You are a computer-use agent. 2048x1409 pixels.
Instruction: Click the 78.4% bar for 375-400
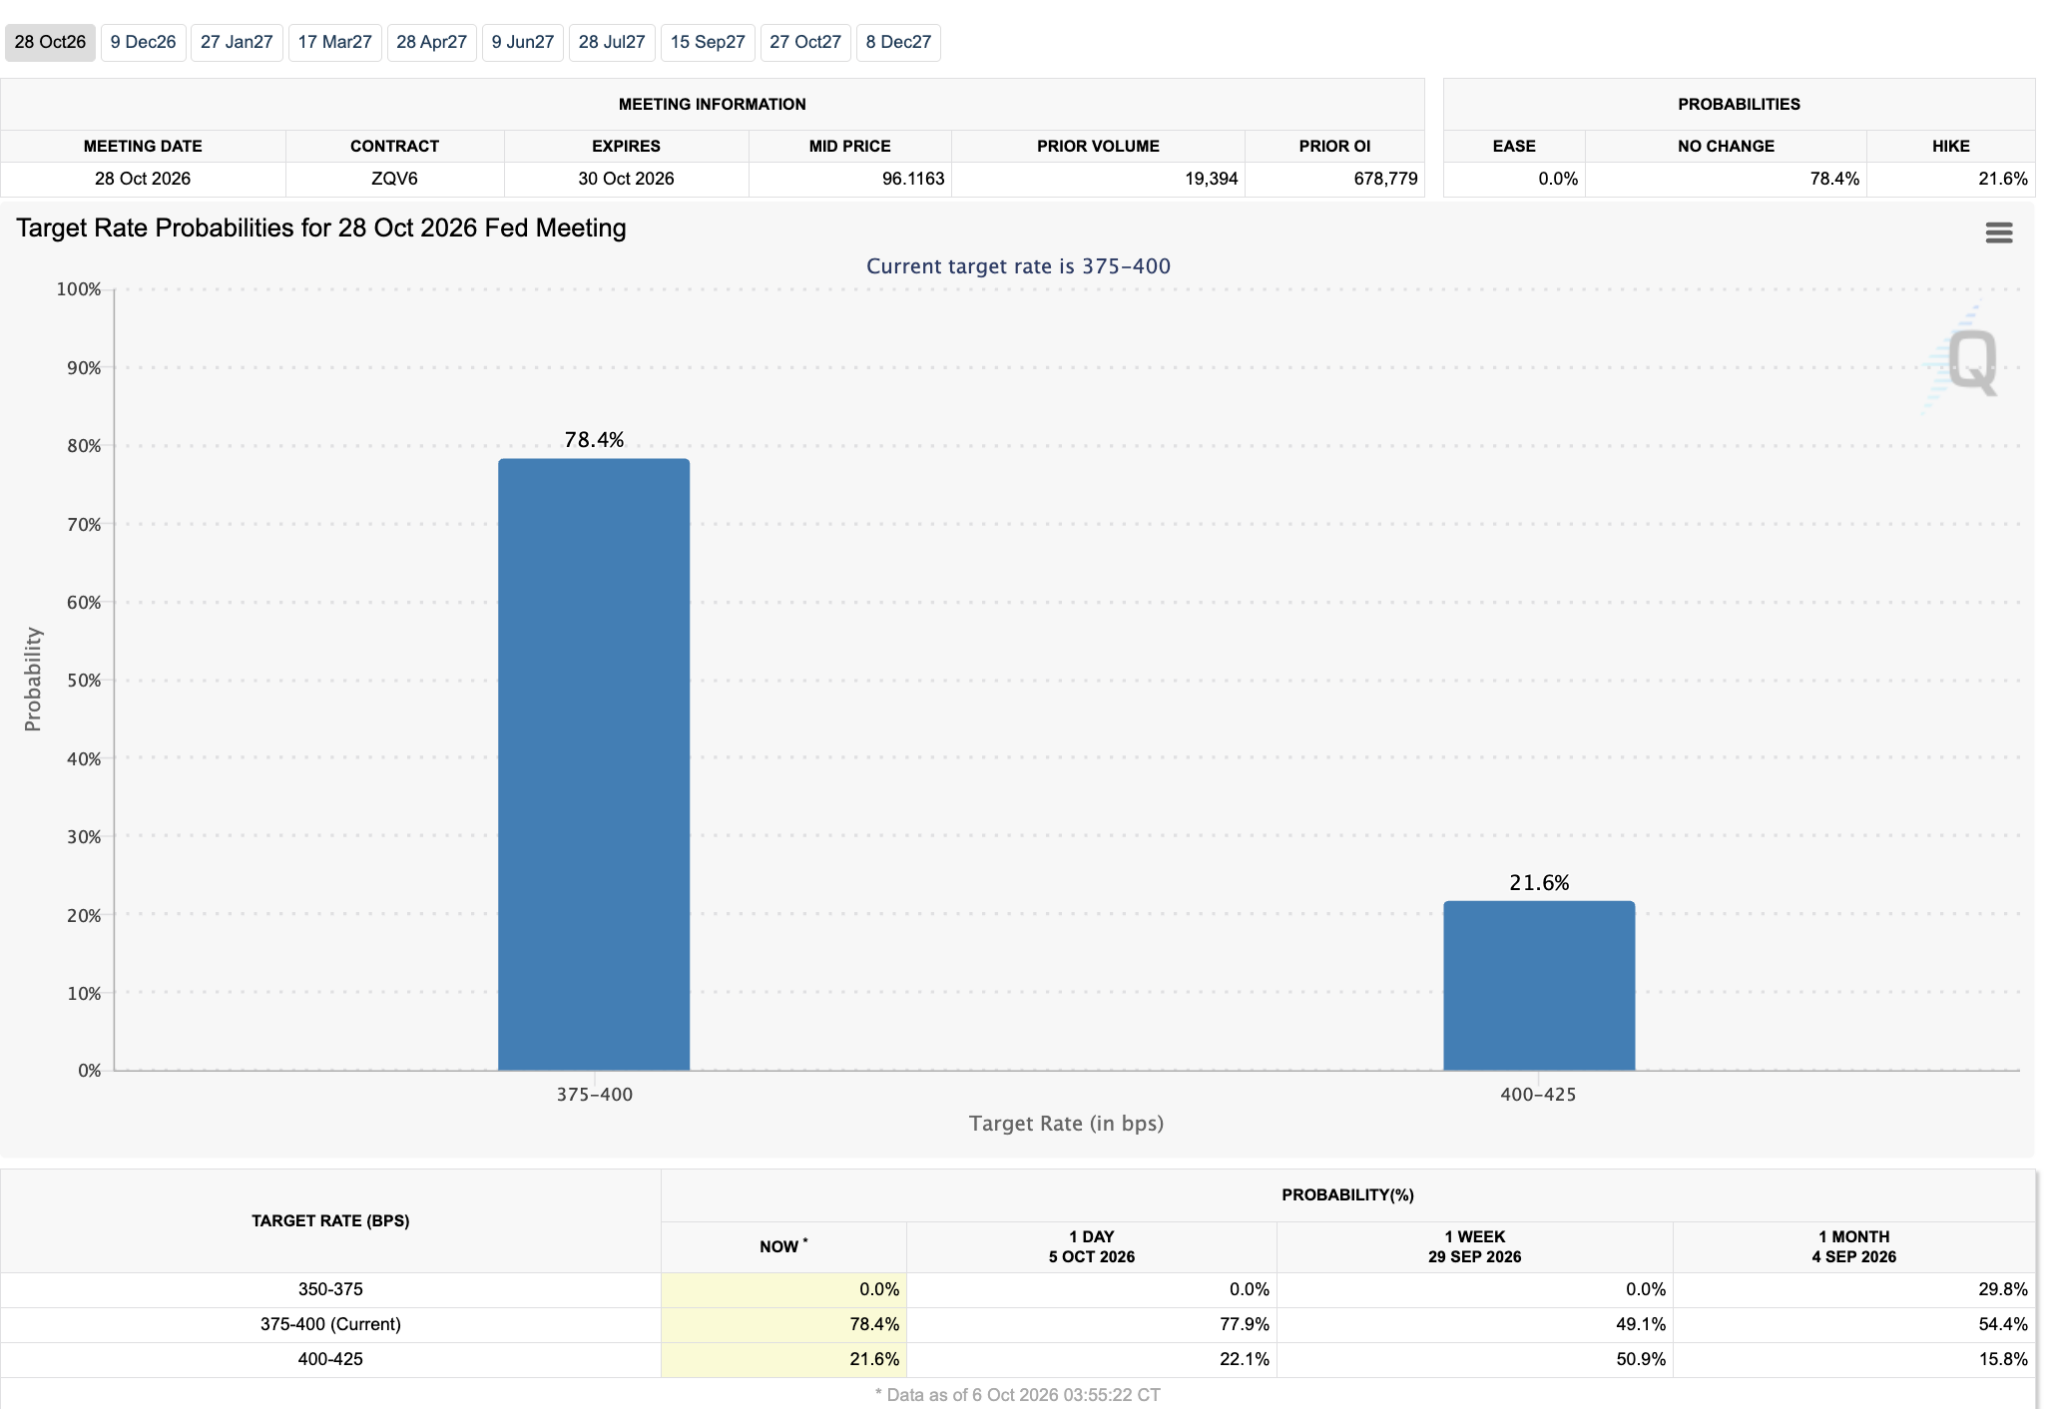(x=594, y=764)
